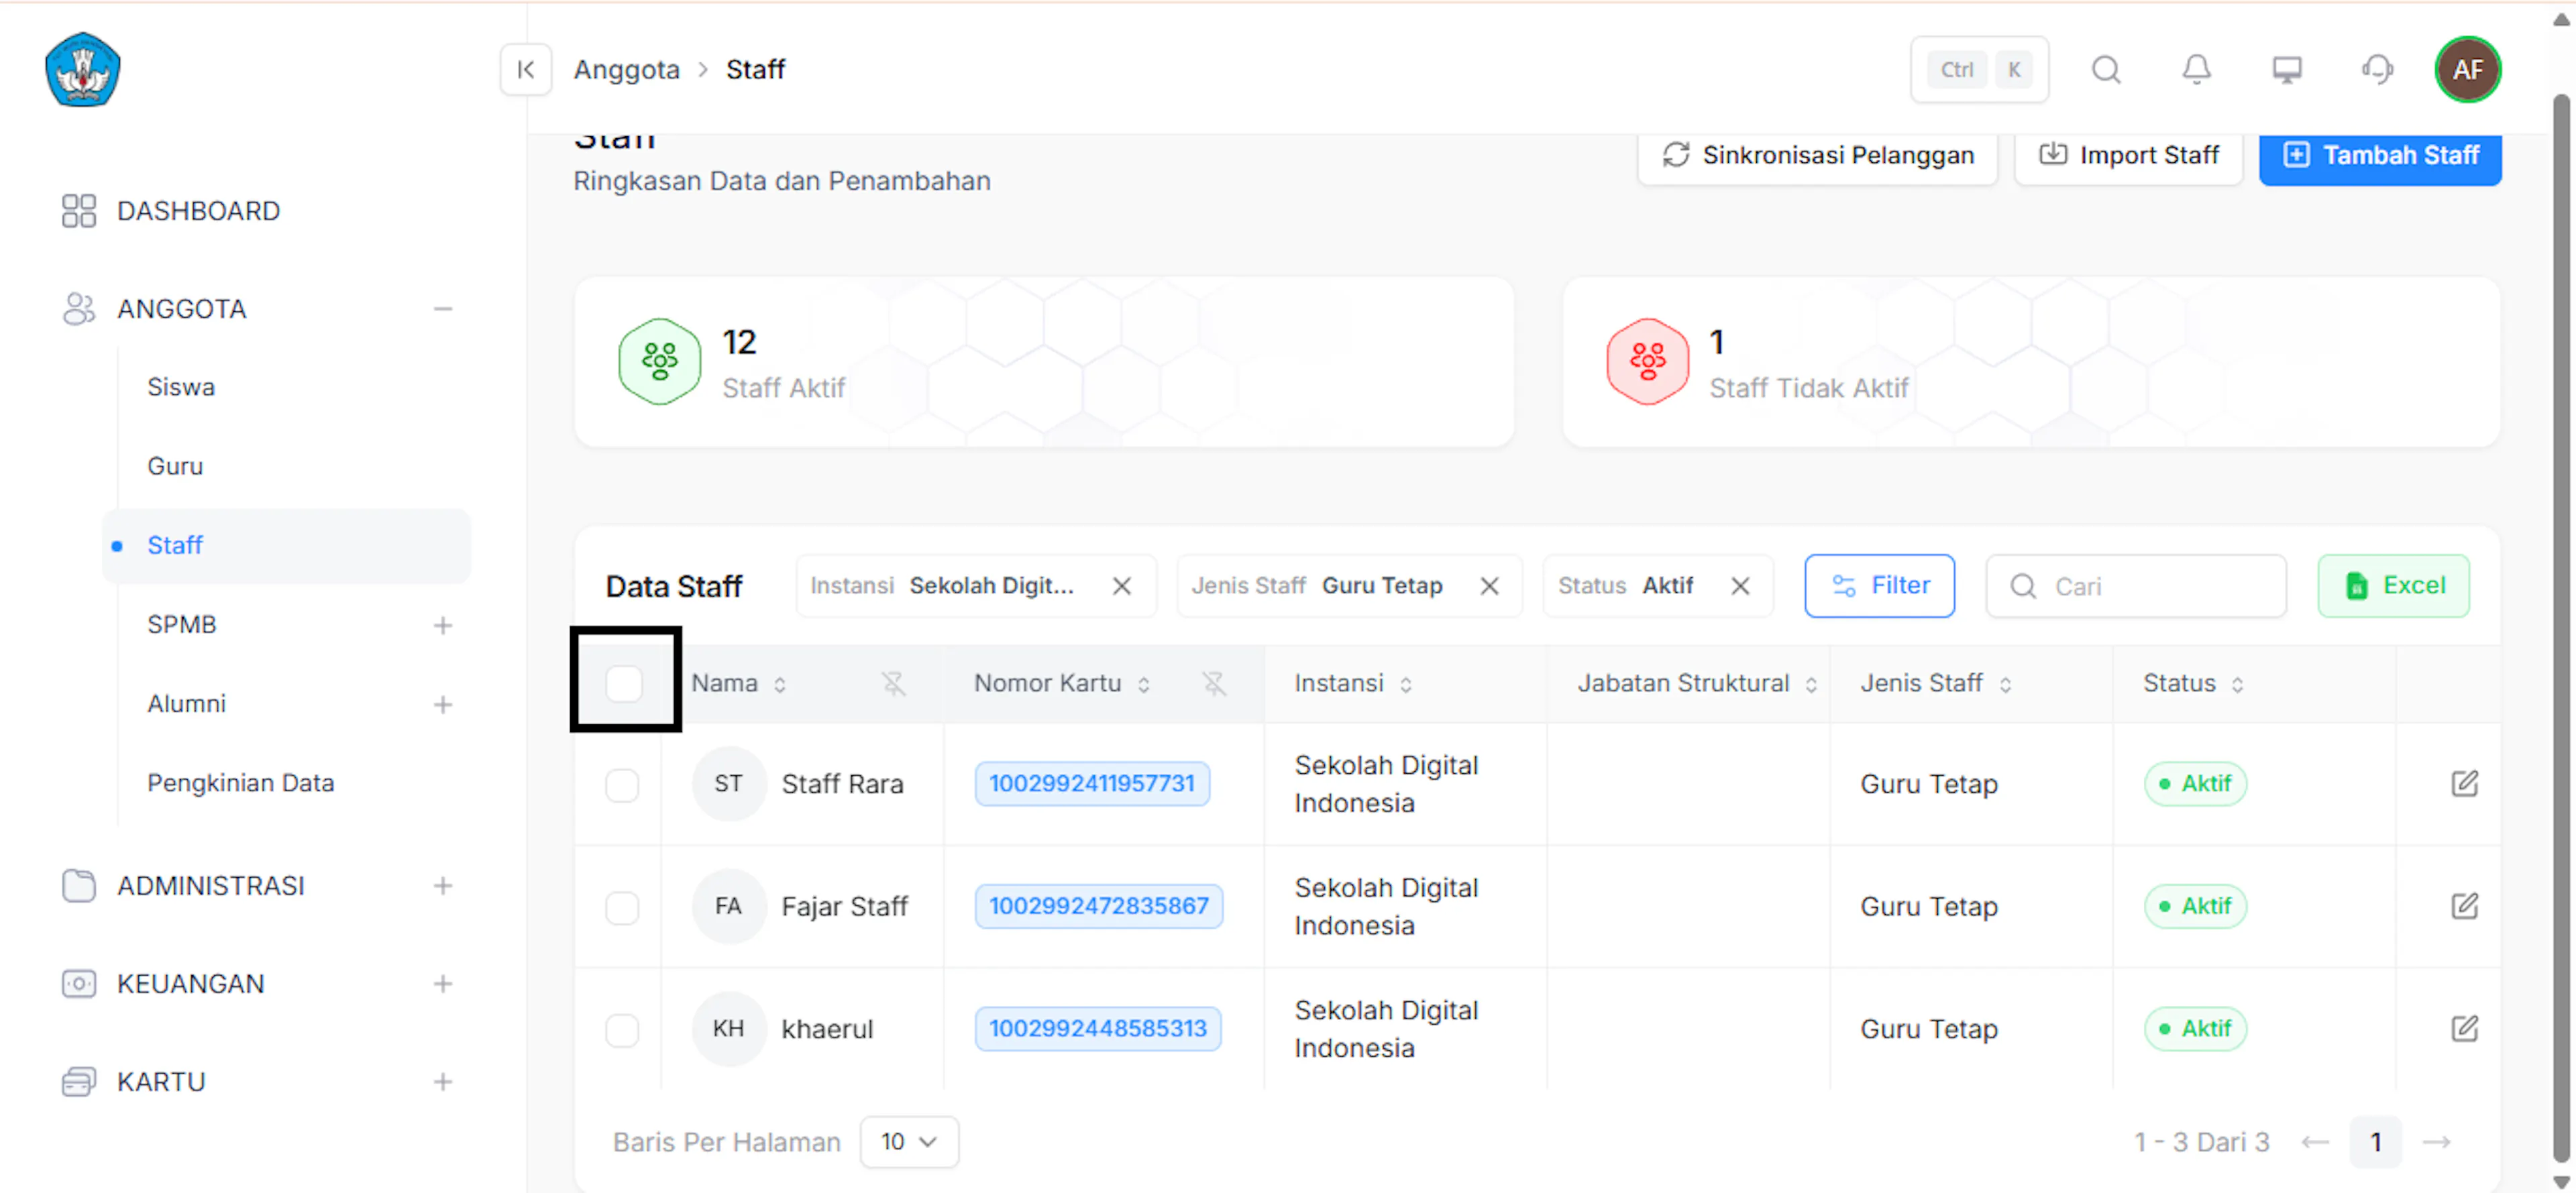Screen dimensions: 2576x1193
Task: Go to the previous page arrow
Action: pyautogui.click(x=2314, y=1142)
